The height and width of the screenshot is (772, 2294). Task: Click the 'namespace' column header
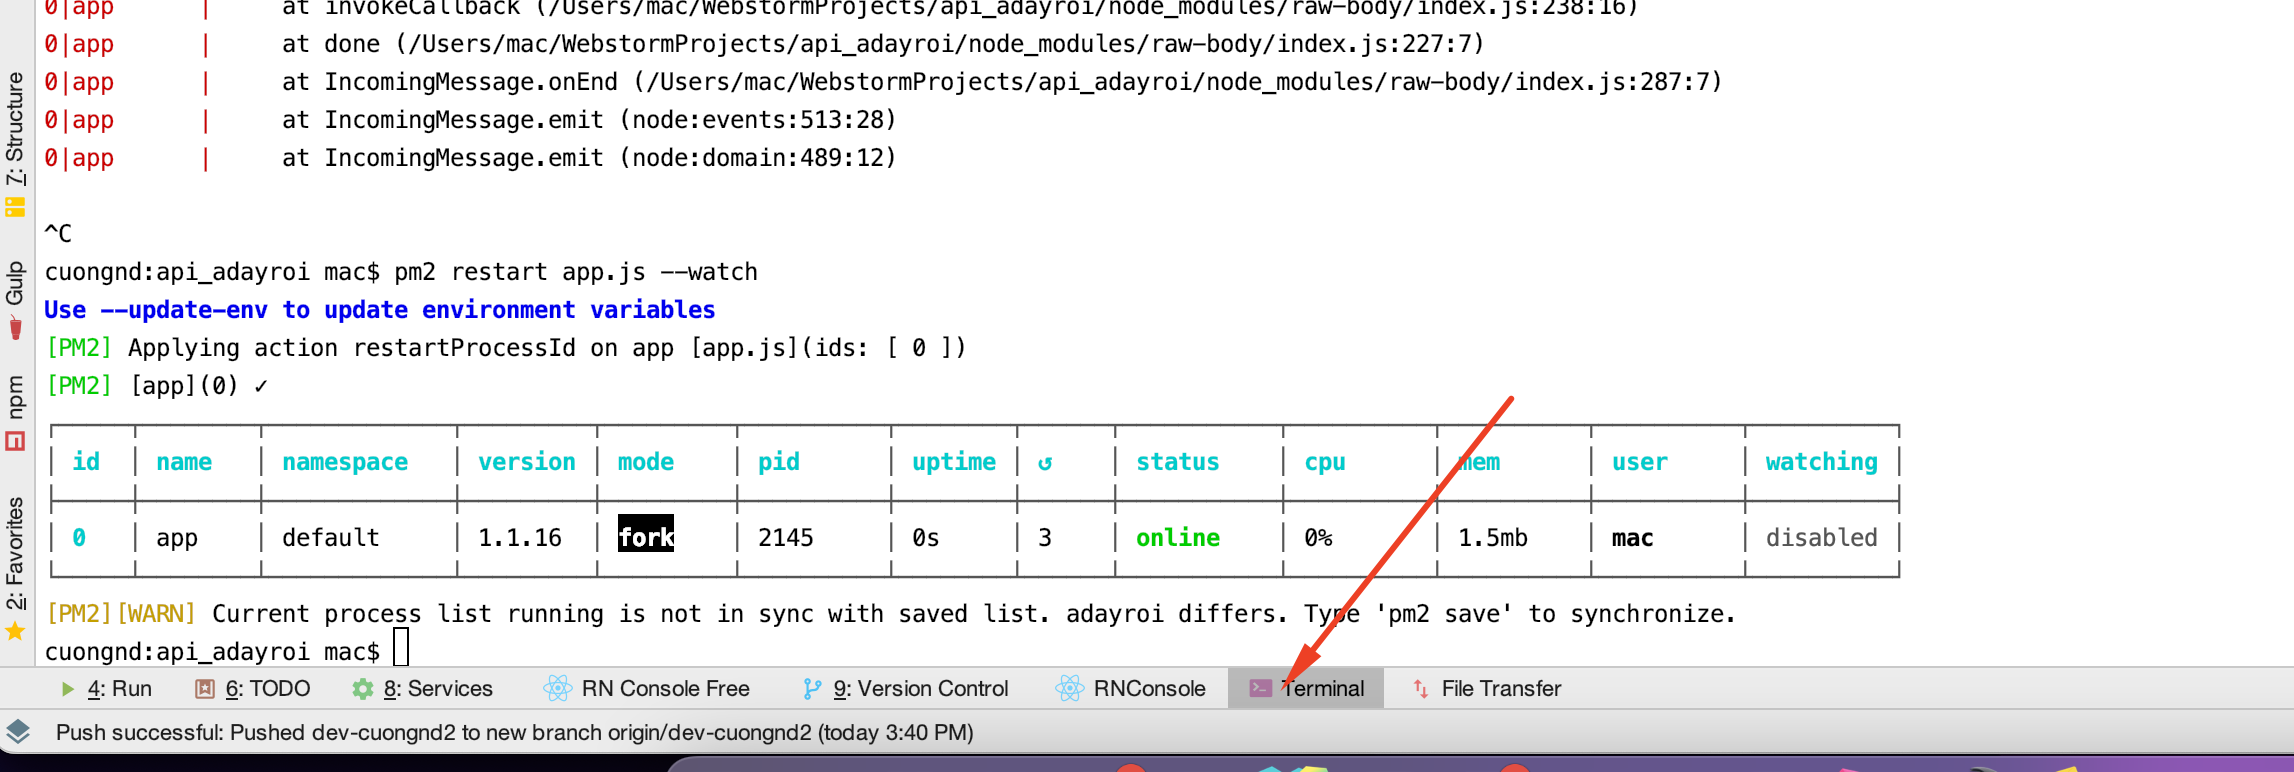point(345,462)
